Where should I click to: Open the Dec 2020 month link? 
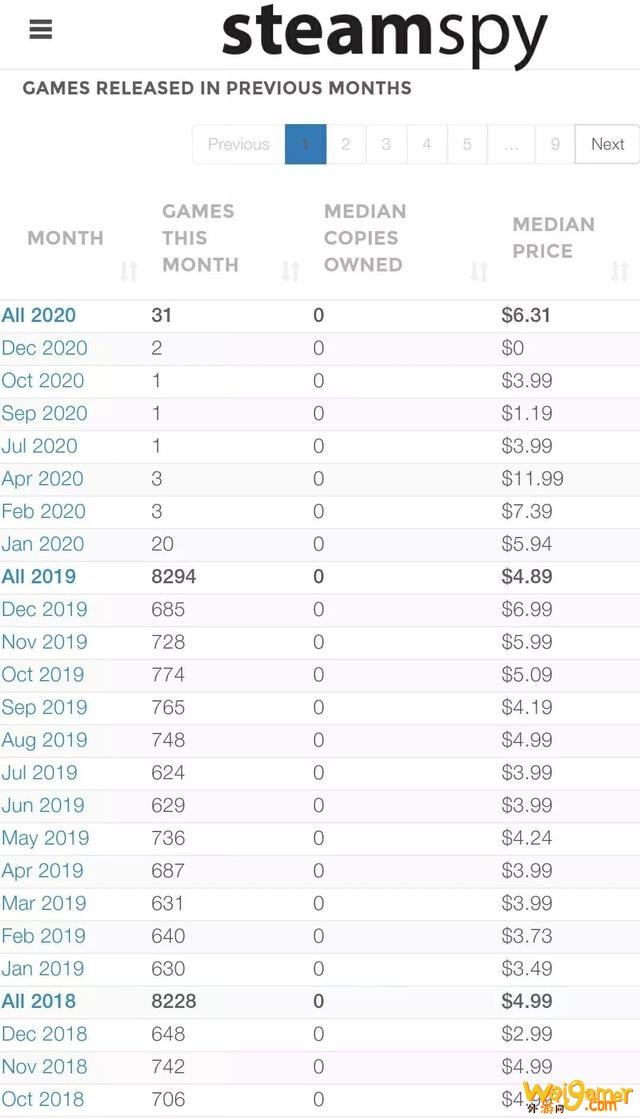pos(44,348)
